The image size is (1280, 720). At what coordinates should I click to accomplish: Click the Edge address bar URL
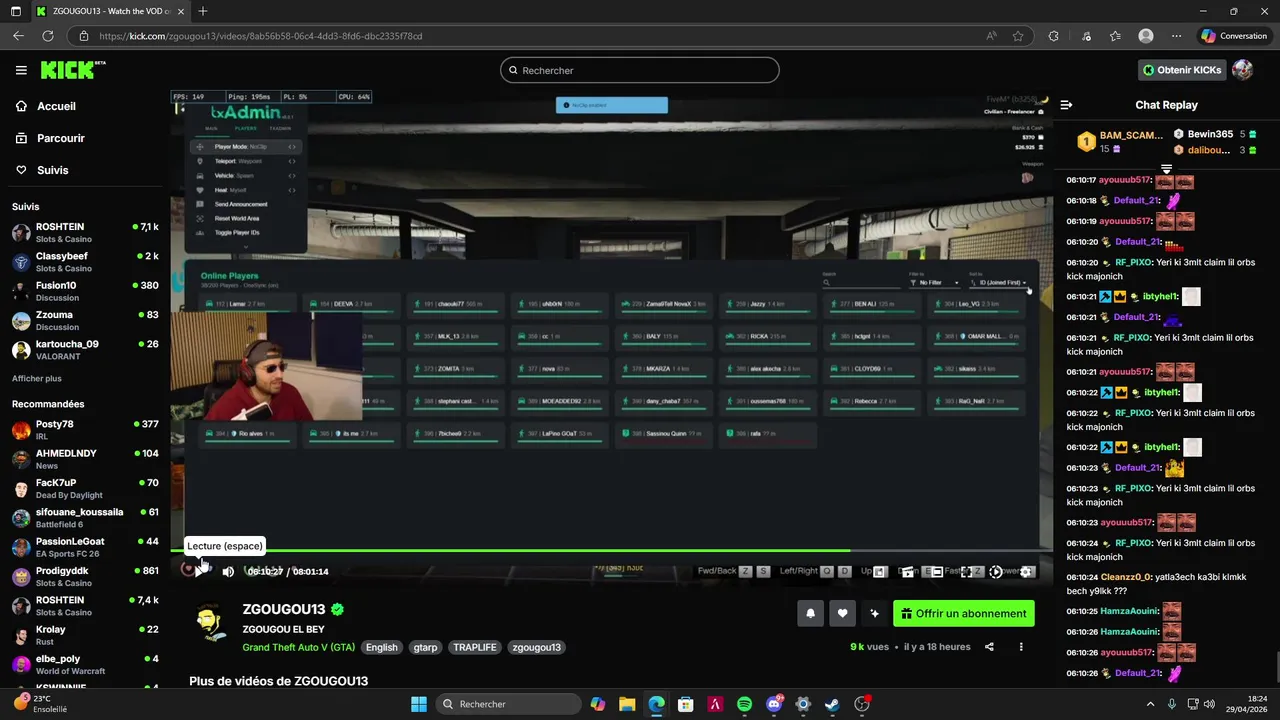(x=261, y=36)
